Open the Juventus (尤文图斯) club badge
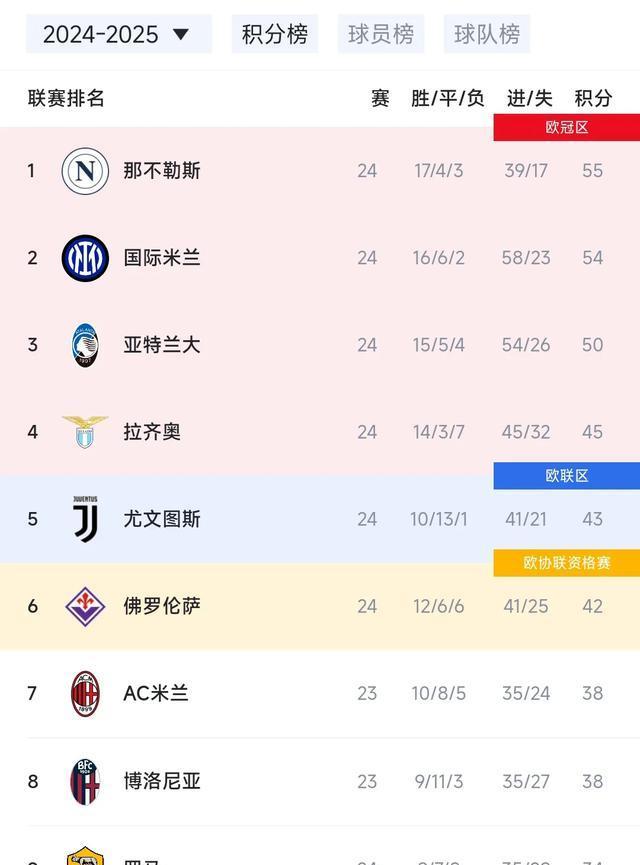The image size is (640, 865). click(x=84, y=519)
